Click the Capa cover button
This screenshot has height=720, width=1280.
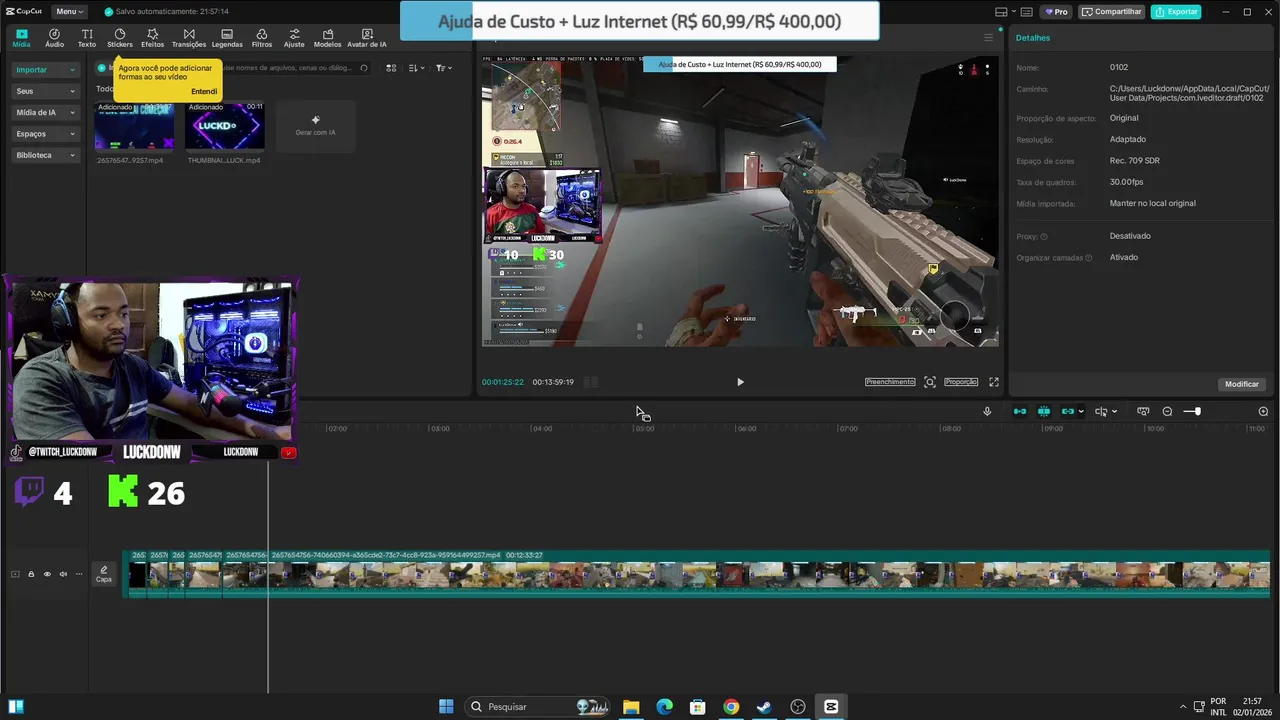[104, 574]
